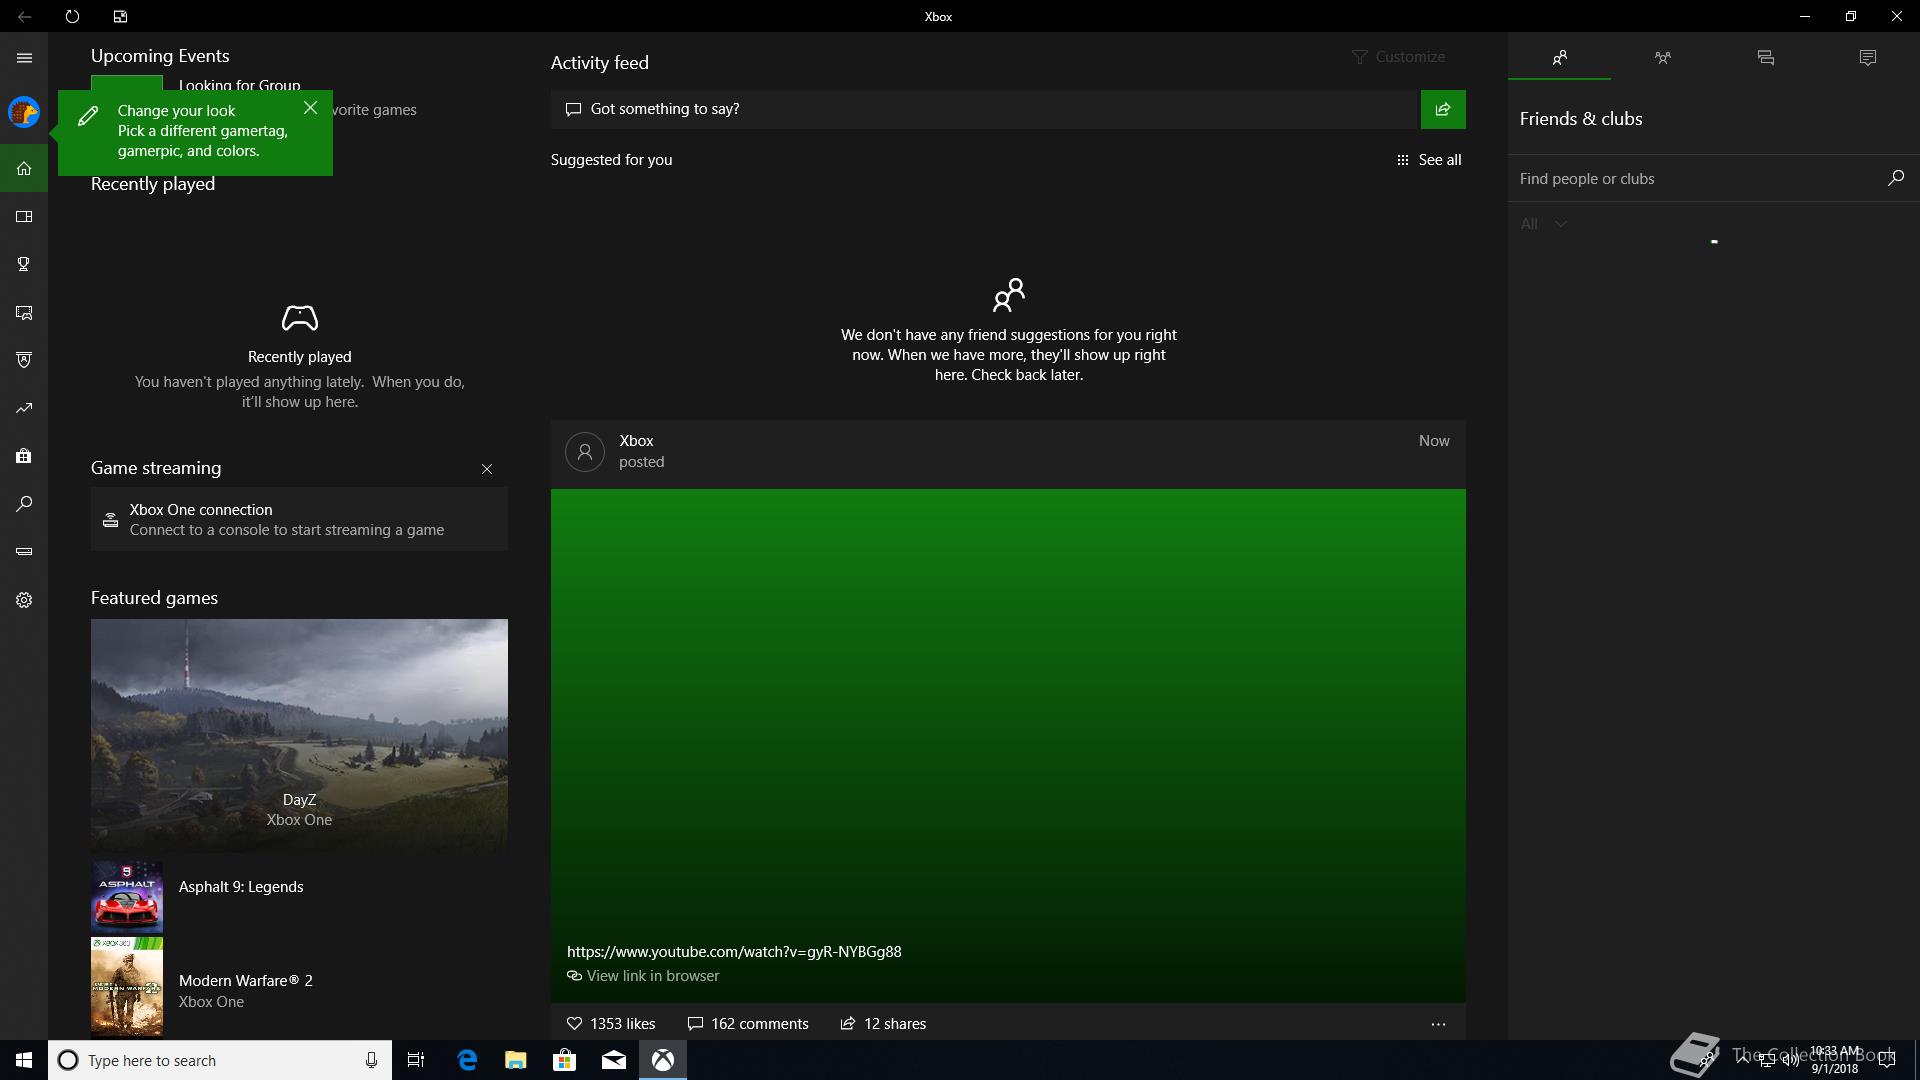Open the 162 comments on post
This screenshot has height=1080, width=1920.
click(748, 1024)
